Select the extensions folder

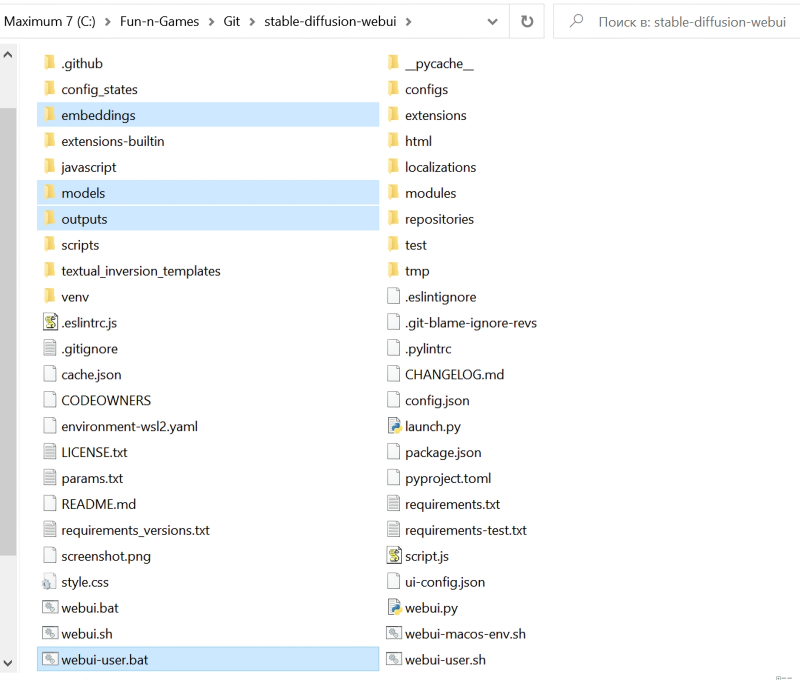[435, 115]
